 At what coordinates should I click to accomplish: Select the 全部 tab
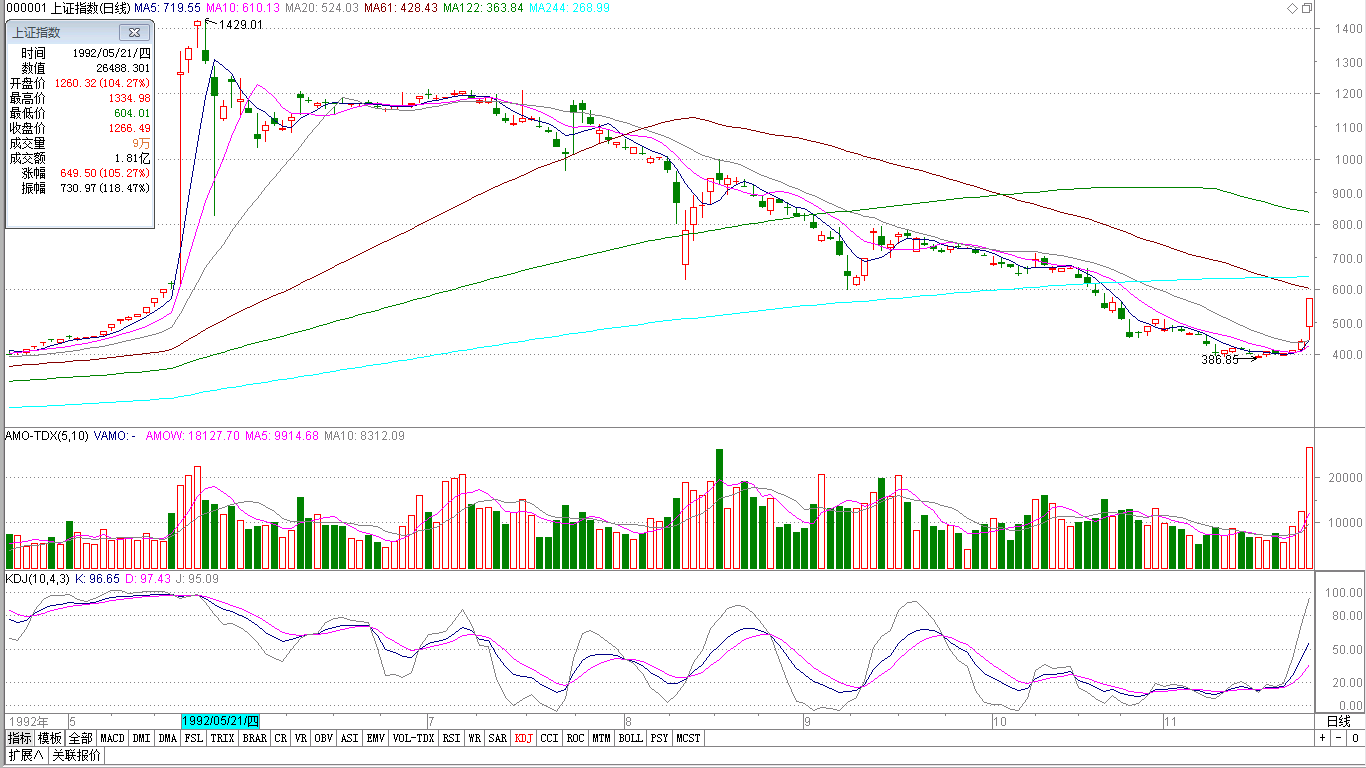81,738
